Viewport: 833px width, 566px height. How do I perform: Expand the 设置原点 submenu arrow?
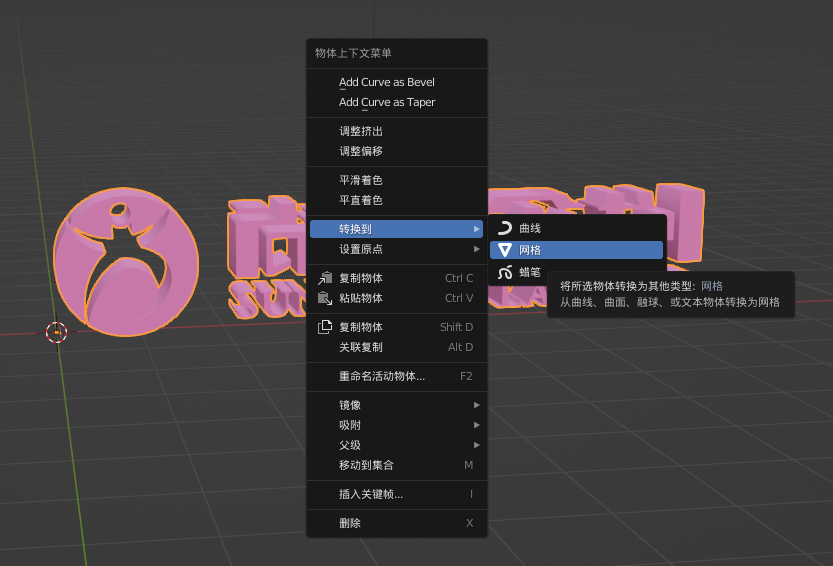[x=477, y=249]
